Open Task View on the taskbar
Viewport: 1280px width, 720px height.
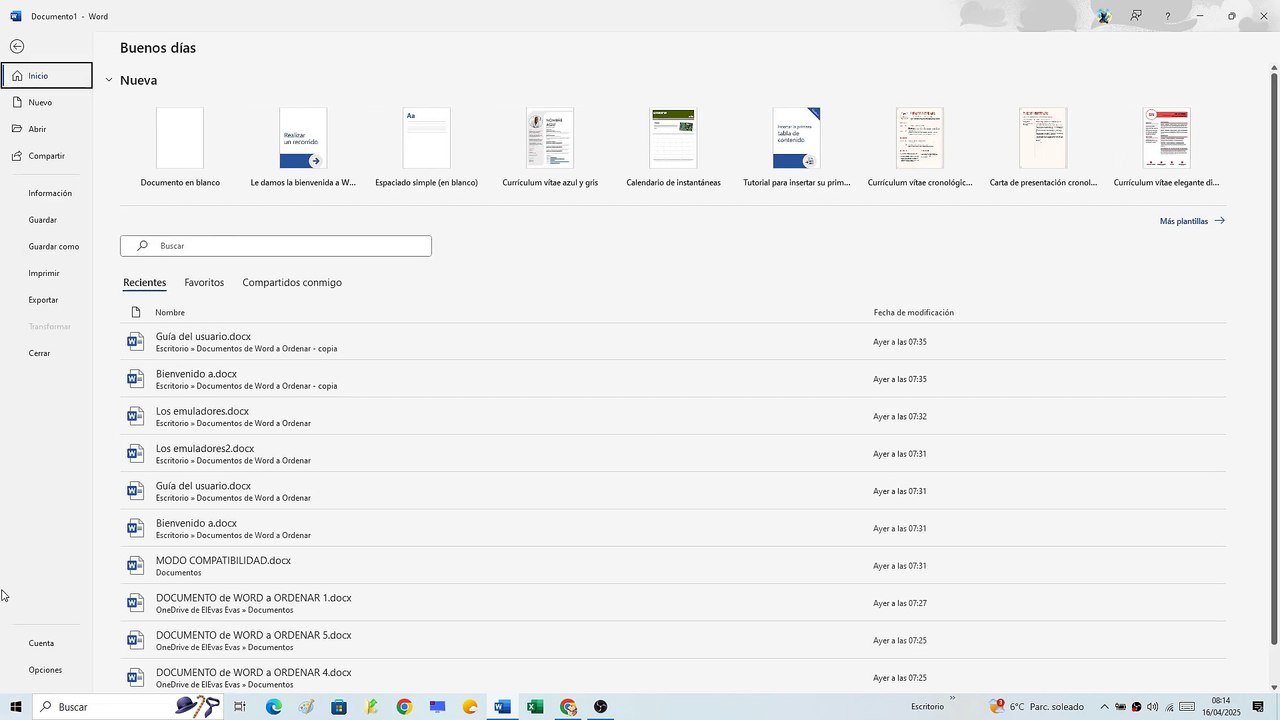tap(240, 707)
